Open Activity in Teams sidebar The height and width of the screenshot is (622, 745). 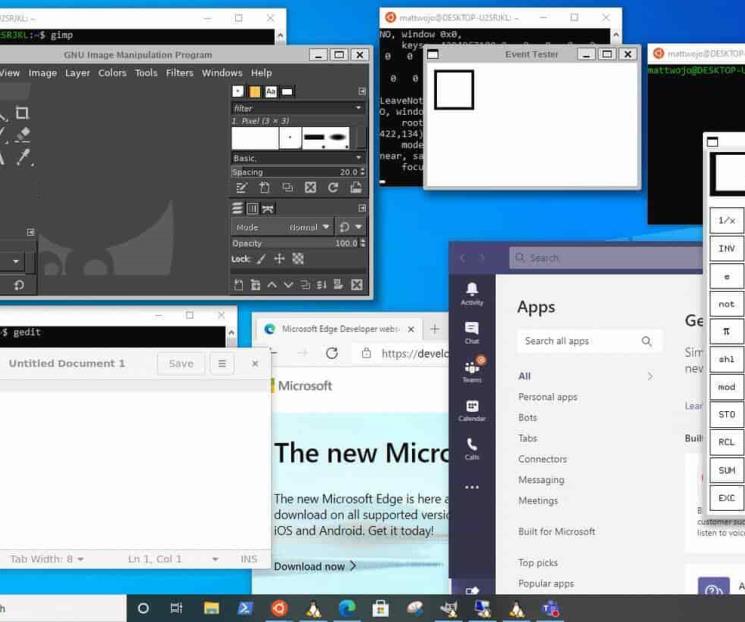coord(472,294)
